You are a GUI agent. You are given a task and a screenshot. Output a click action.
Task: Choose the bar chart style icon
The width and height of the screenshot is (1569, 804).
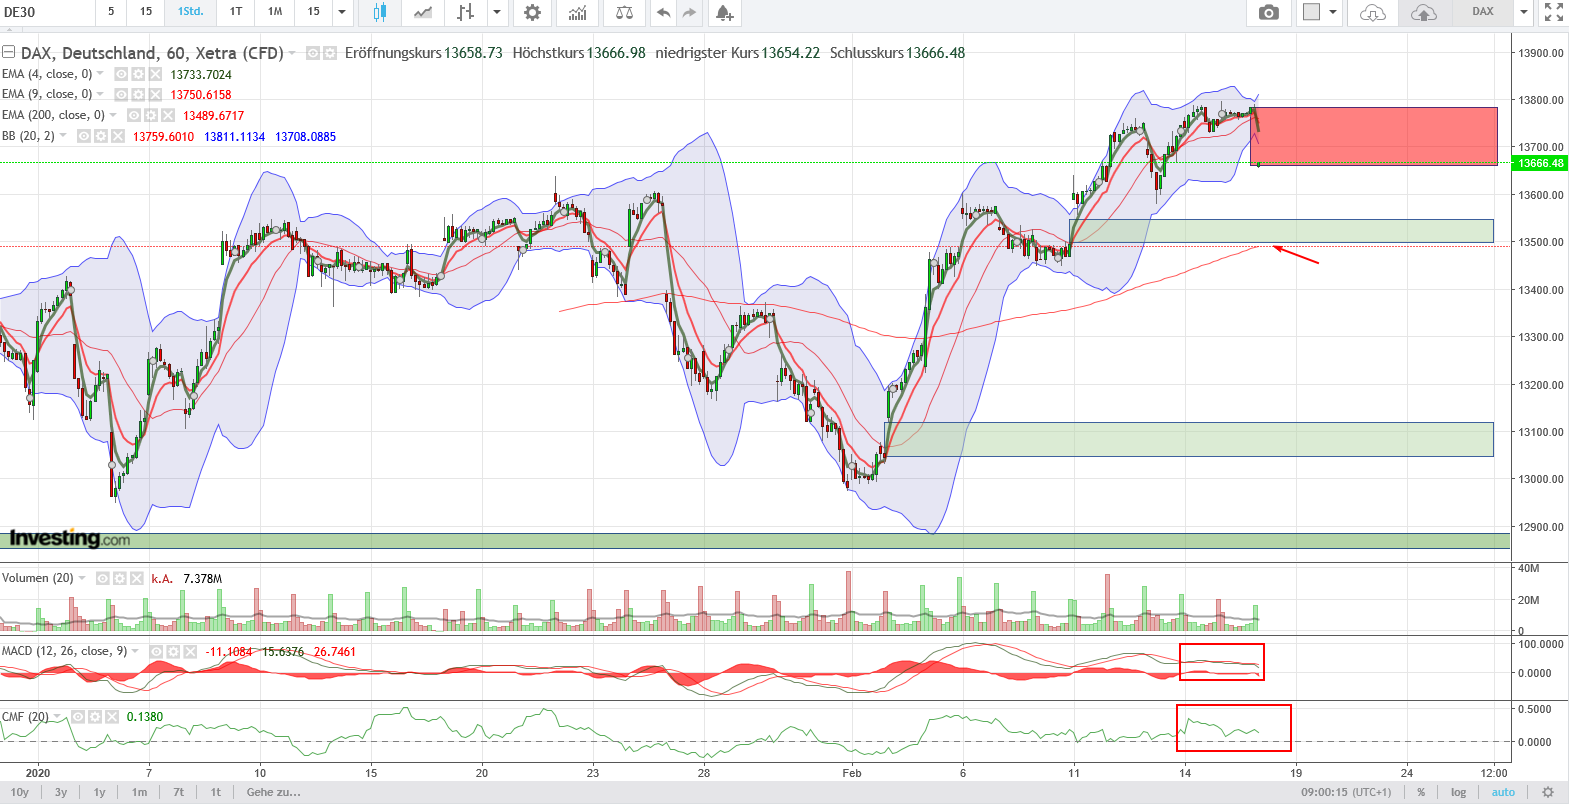click(465, 12)
